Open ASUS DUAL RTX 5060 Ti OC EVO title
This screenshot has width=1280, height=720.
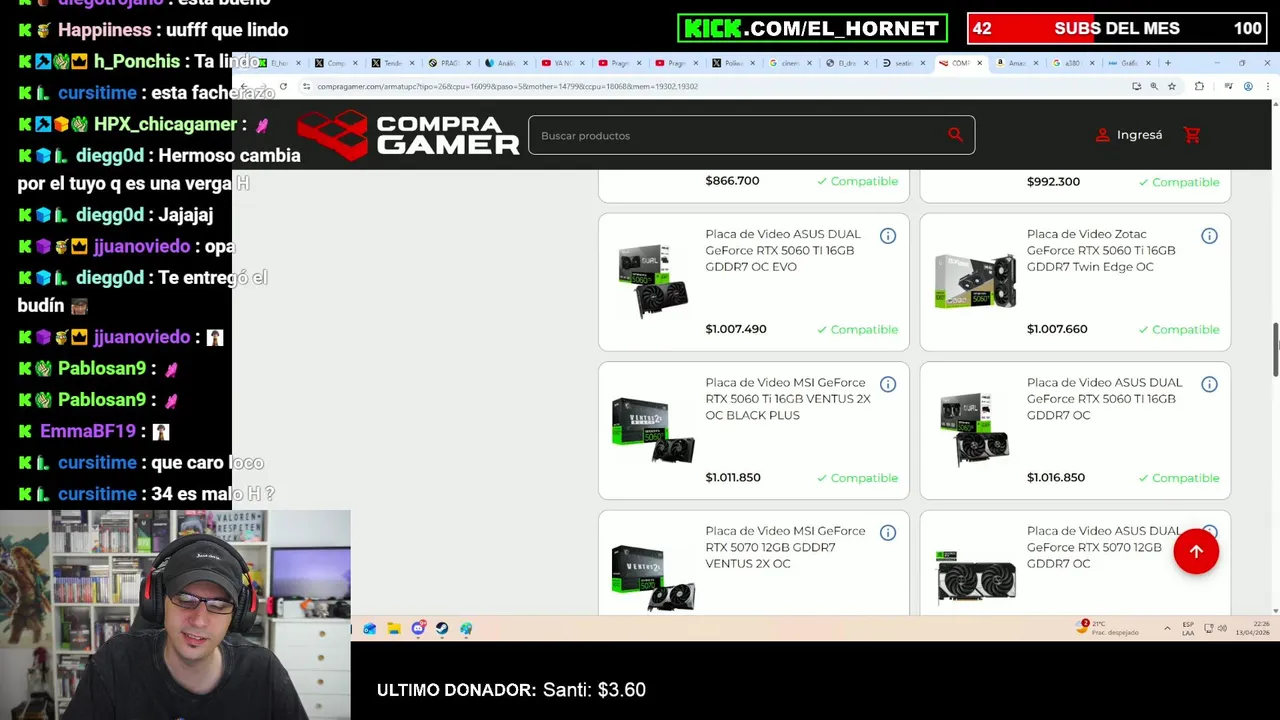pyautogui.click(x=783, y=250)
